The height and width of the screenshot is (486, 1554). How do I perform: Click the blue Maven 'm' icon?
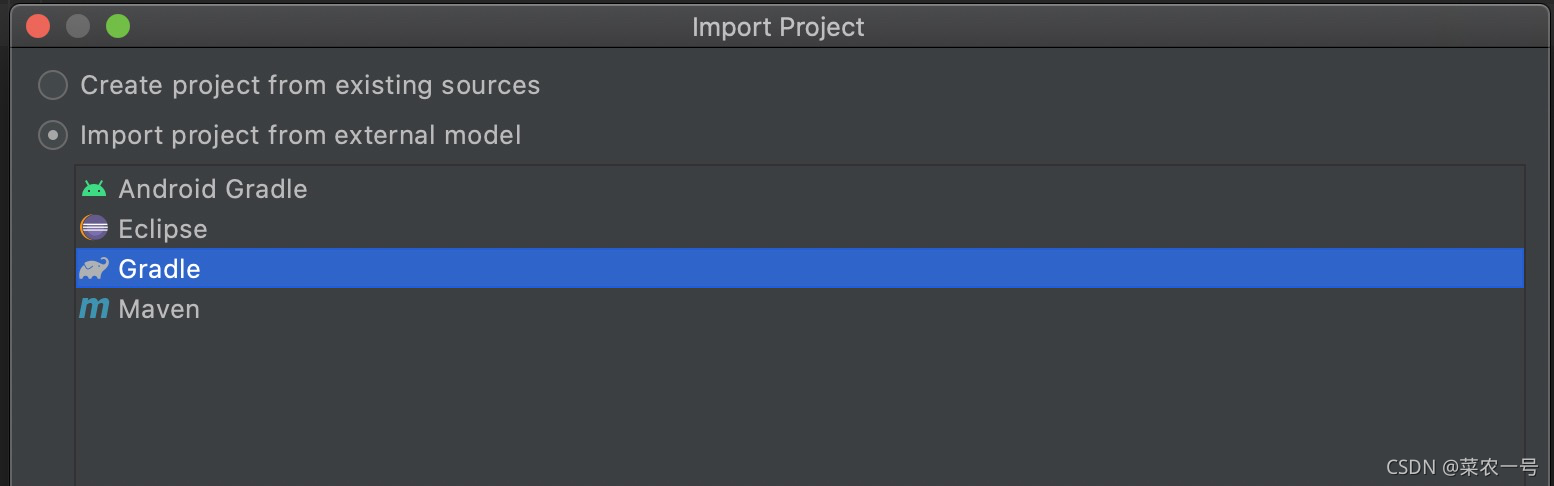[x=94, y=309]
